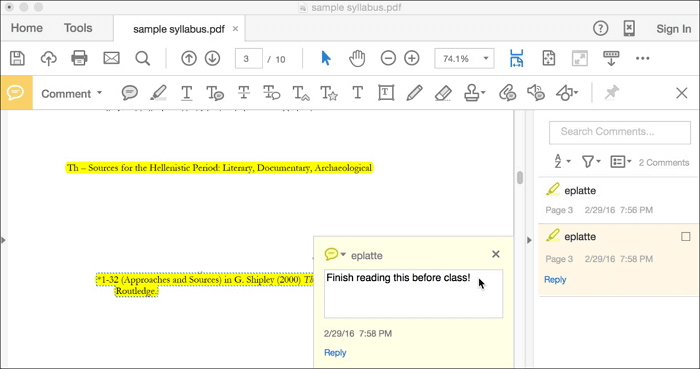Close the Comment toolbar with X
This screenshot has height=369, width=700.
(x=682, y=93)
